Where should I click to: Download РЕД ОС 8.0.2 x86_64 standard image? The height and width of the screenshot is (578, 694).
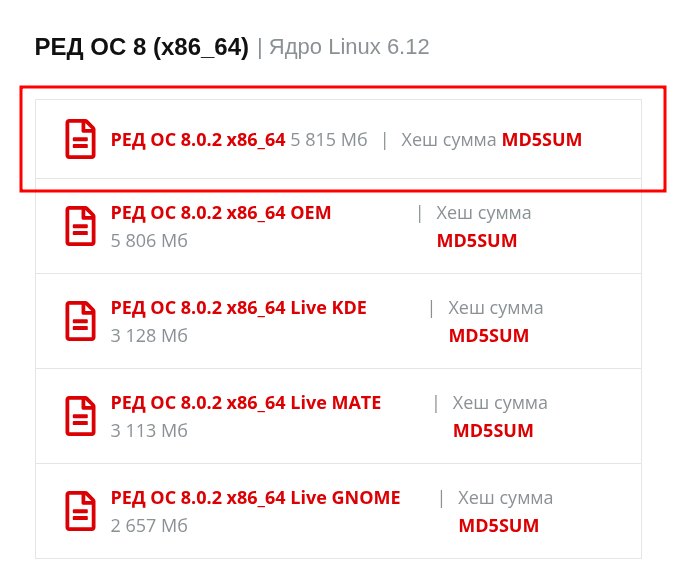(198, 140)
